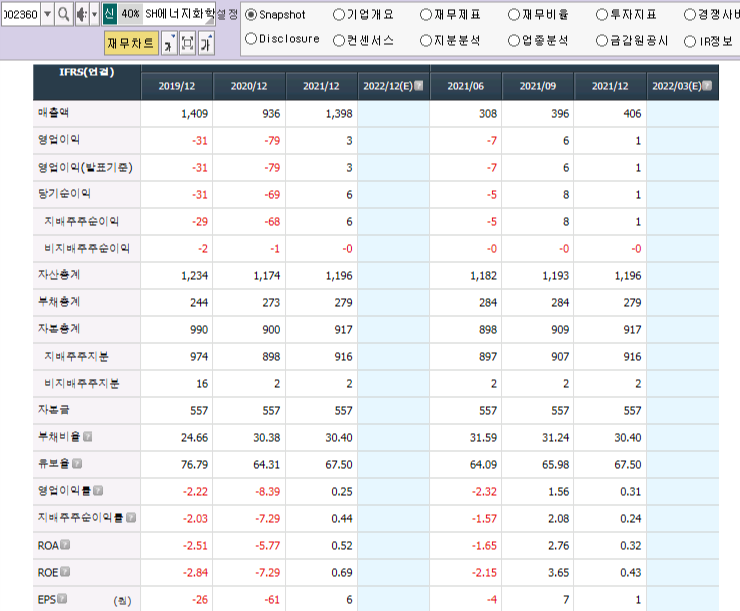Click help icon next to 2022/03(E) header
Viewport: 740px width, 611px height.
coord(706,85)
